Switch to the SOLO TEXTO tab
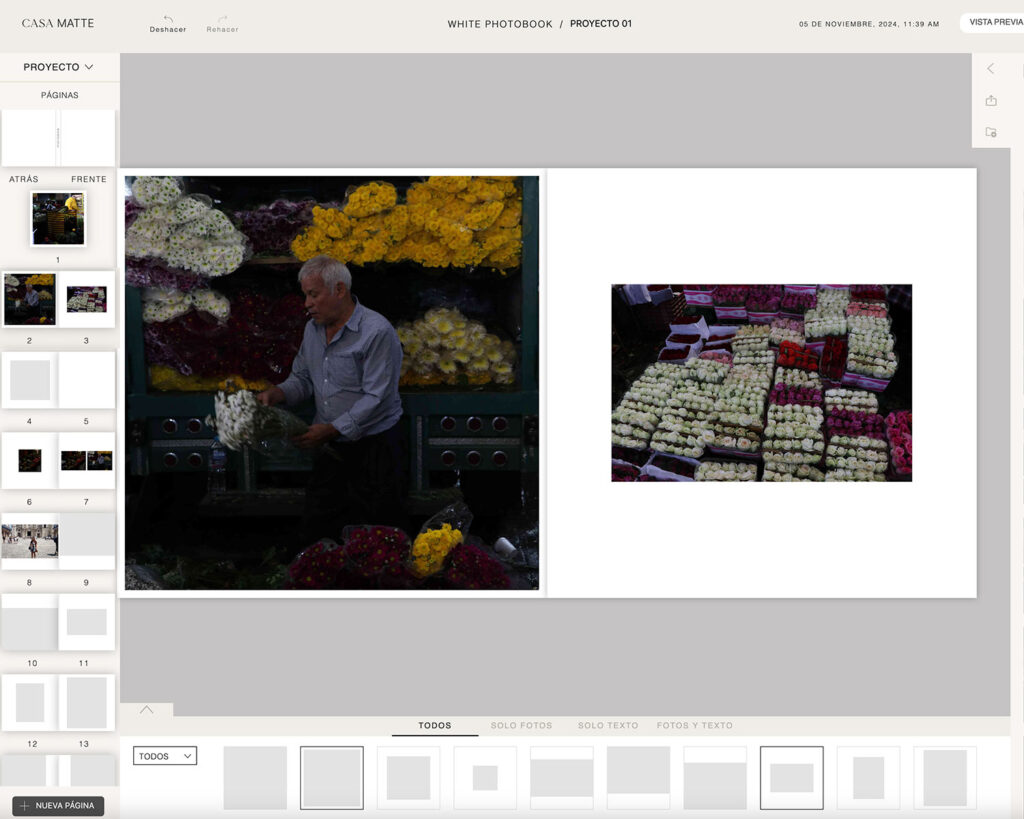1024x819 pixels. point(607,725)
